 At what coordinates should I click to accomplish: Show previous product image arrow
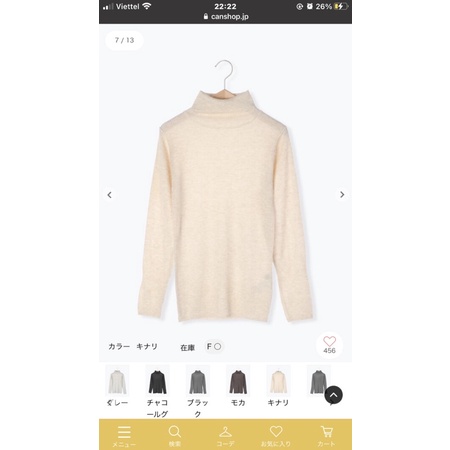point(109,195)
